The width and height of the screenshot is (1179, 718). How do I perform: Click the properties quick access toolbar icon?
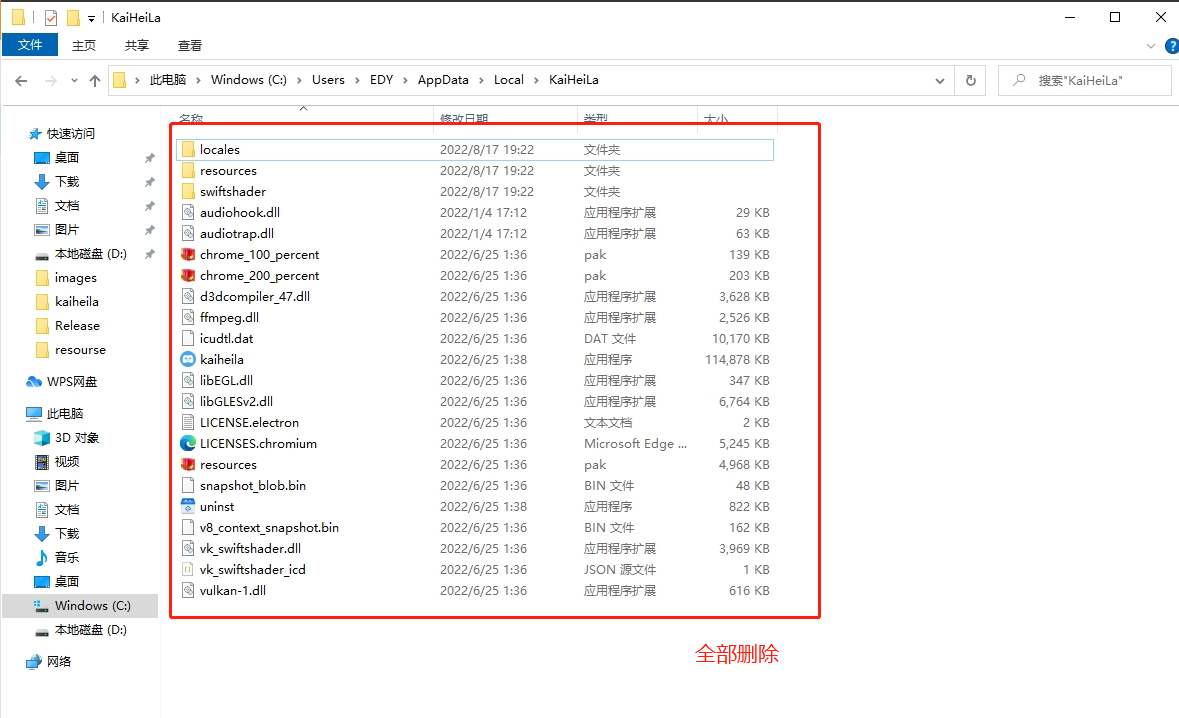(x=50, y=17)
